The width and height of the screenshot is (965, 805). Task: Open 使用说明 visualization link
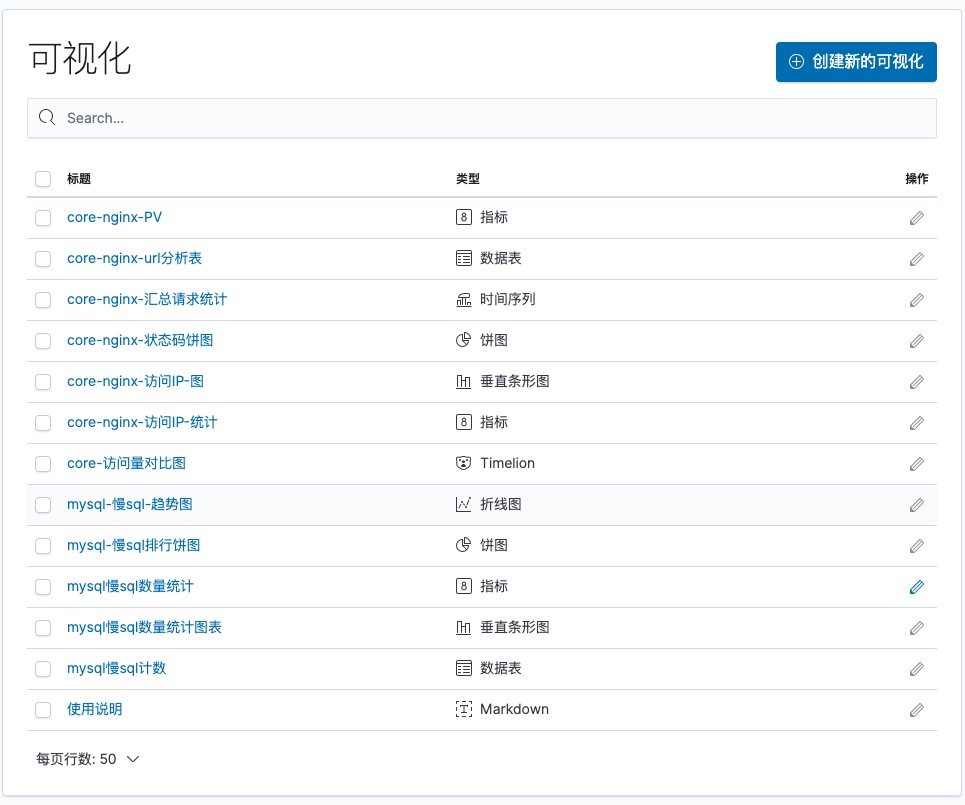tap(94, 709)
